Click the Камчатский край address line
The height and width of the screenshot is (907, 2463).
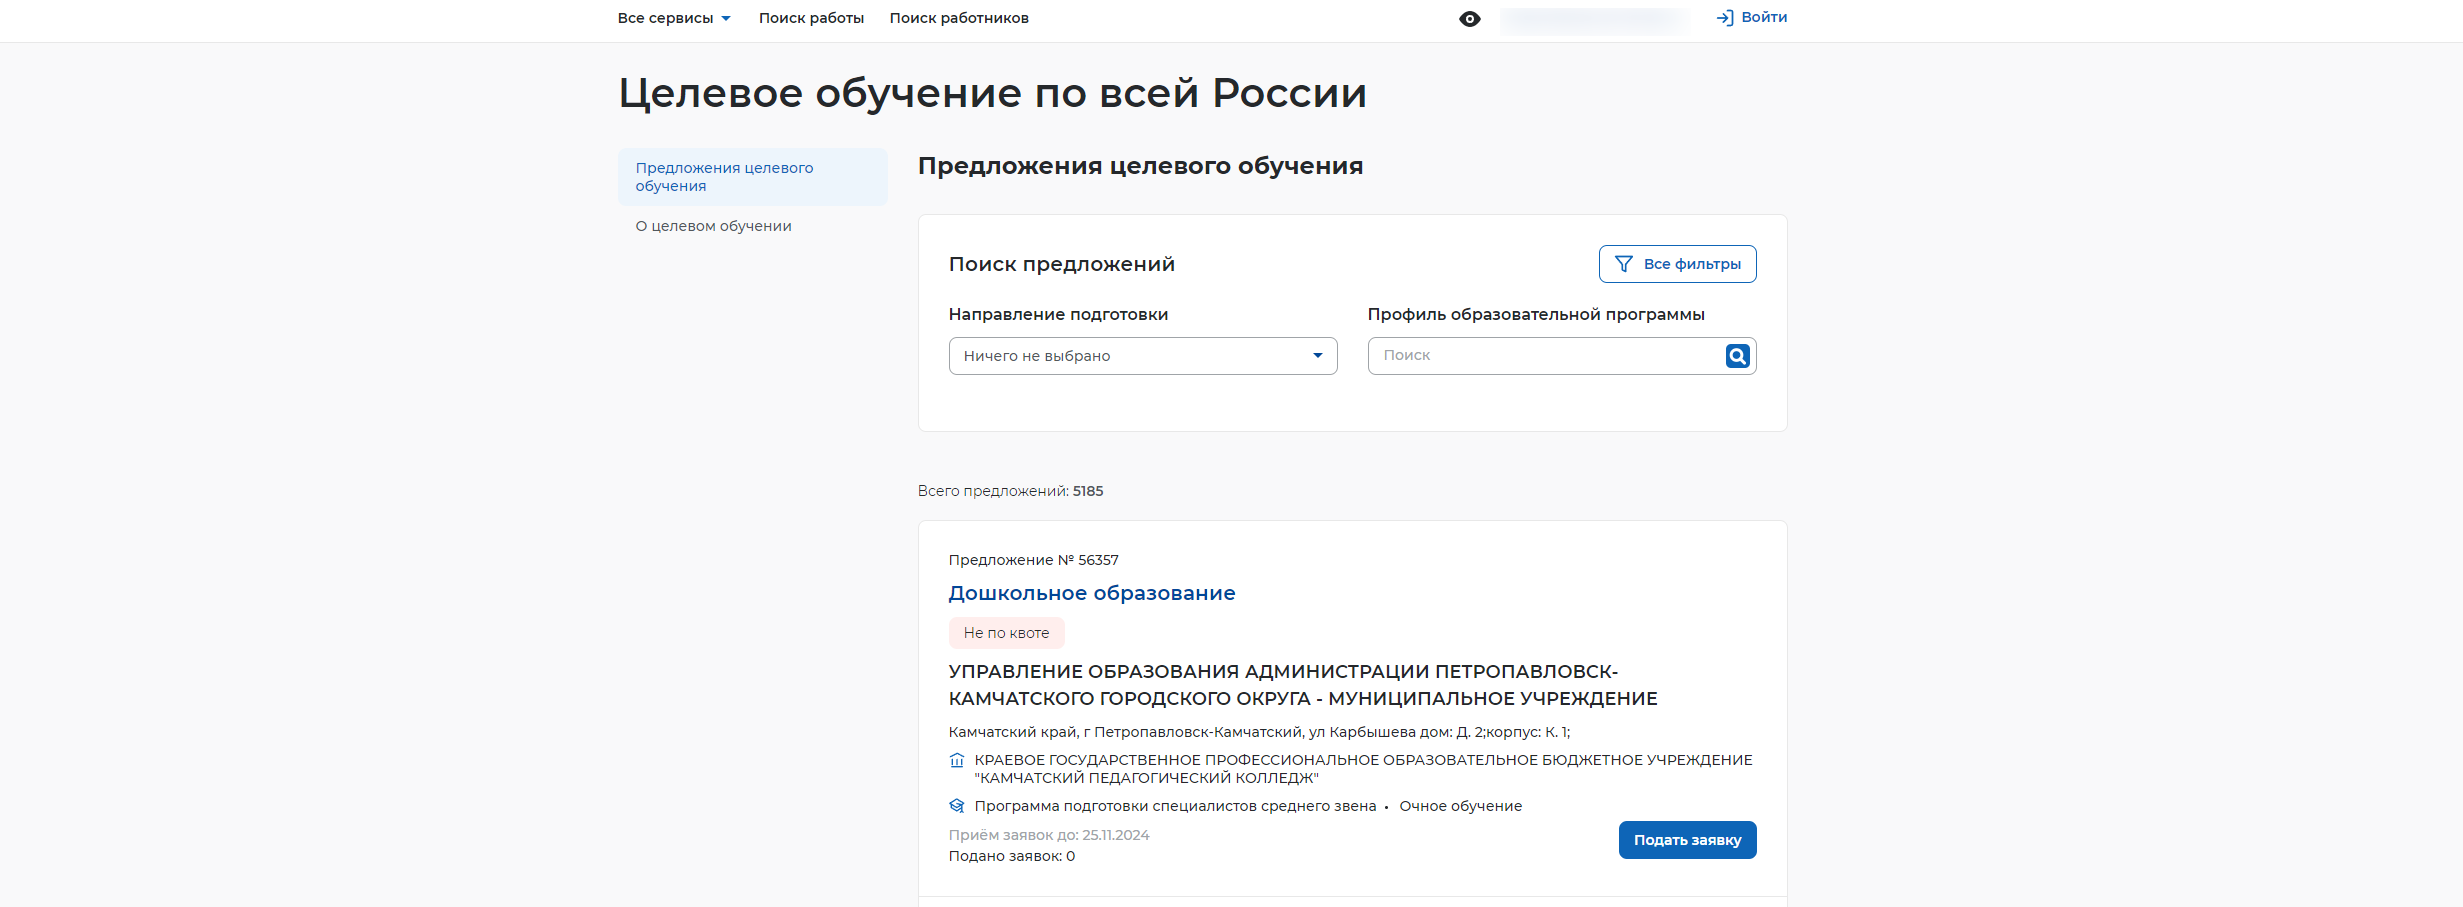[1259, 732]
